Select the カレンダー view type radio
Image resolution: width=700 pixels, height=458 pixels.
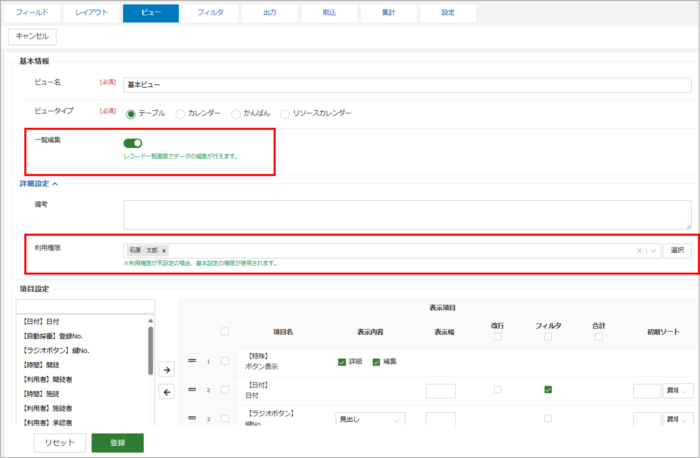tap(180, 114)
